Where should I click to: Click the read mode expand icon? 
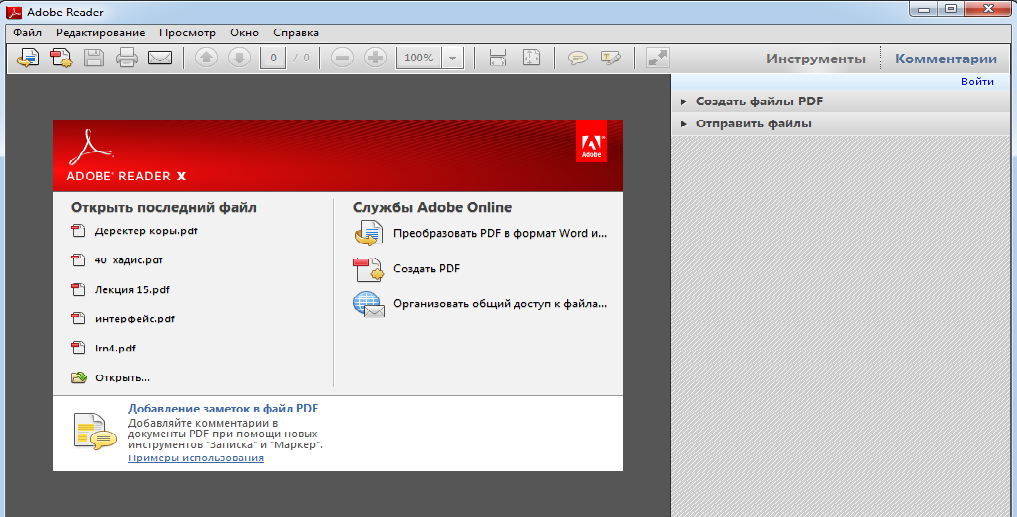(x=657, y=58)
